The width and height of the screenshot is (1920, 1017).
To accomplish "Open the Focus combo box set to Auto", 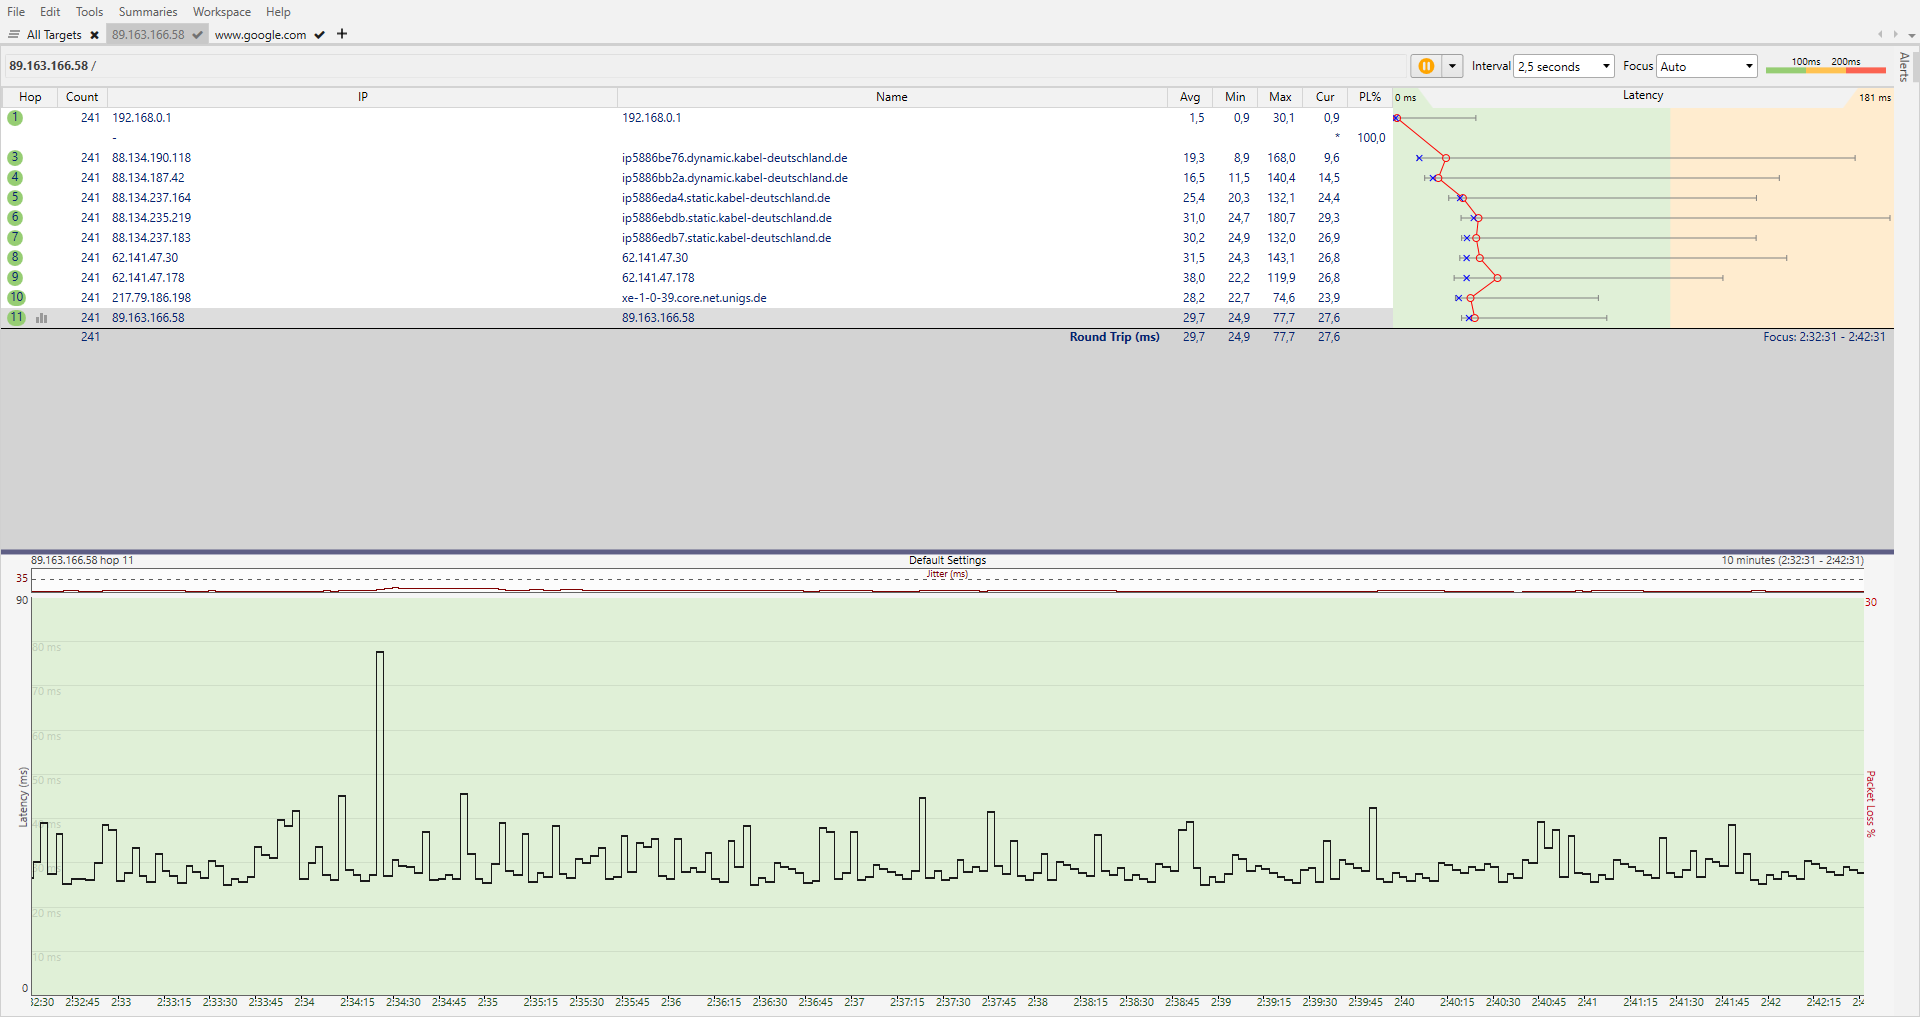I will (x=1707, y=66).
